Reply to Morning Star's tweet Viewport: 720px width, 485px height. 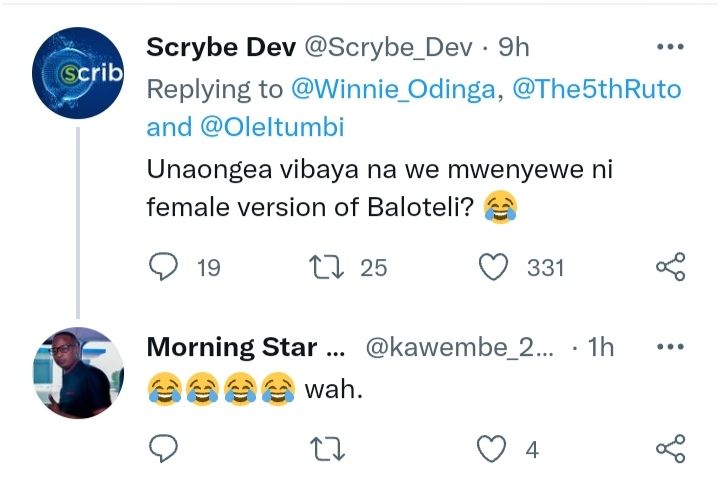click(162, 450)
